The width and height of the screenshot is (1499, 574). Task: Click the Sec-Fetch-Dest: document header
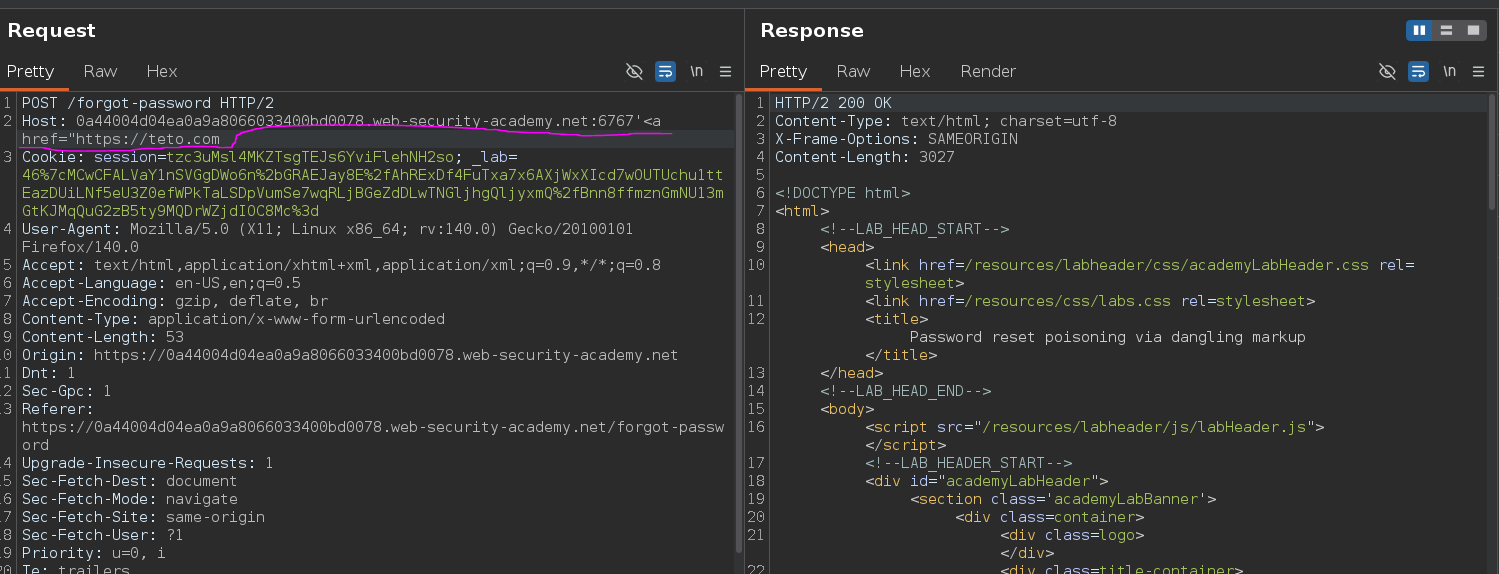click(130, 481)
